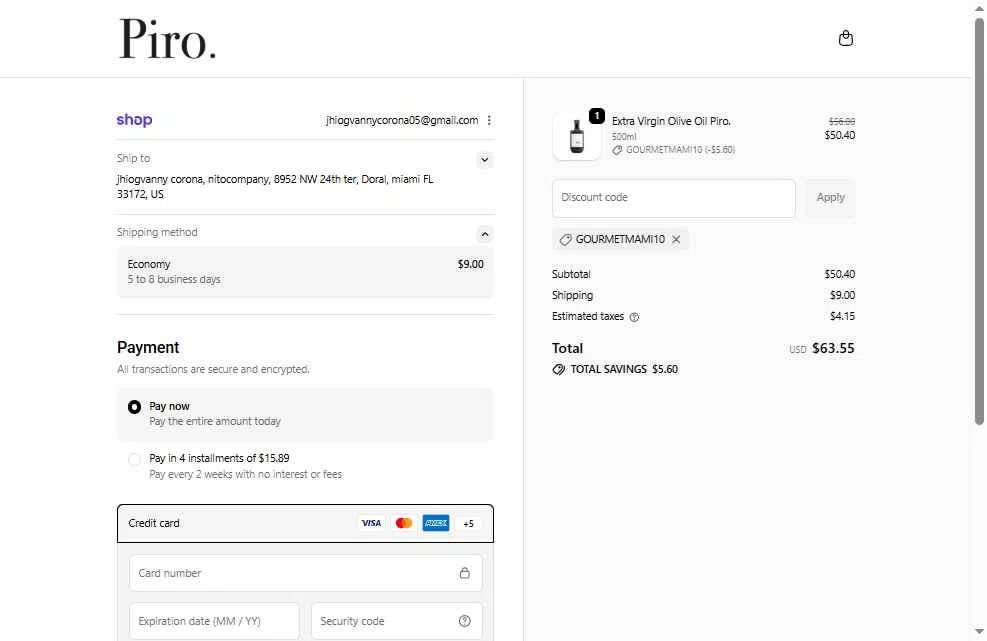Click the American Express icon

coord(436,523)
